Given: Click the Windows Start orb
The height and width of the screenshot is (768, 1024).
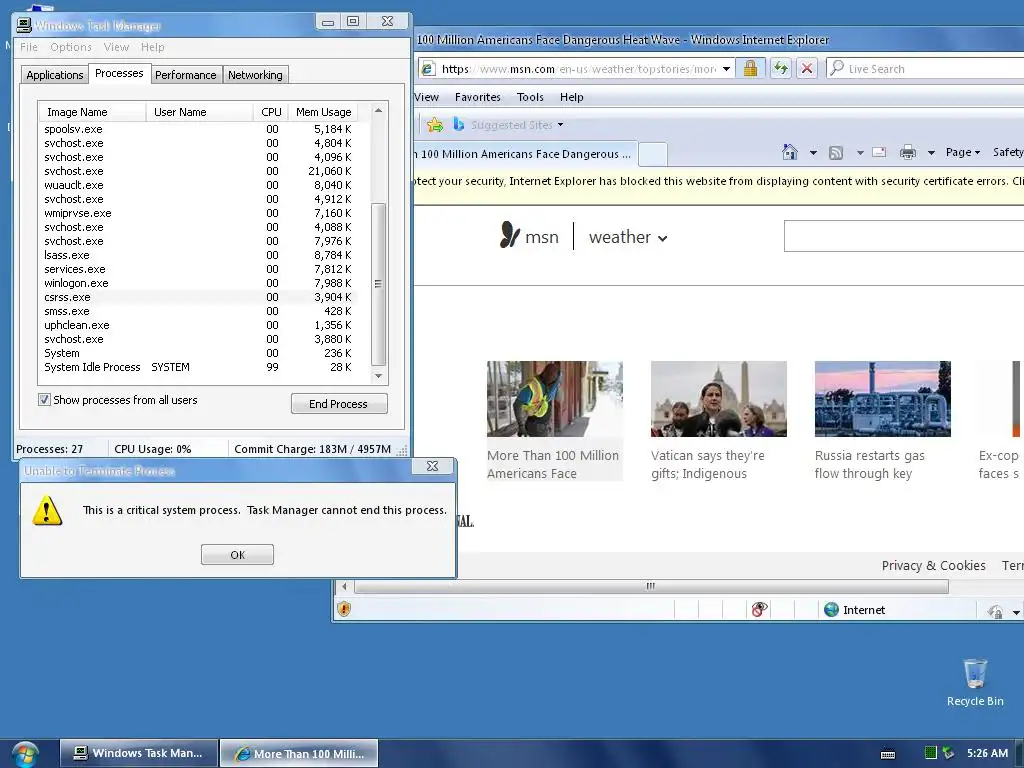Looking at the screenshot, I should (25, 754).
